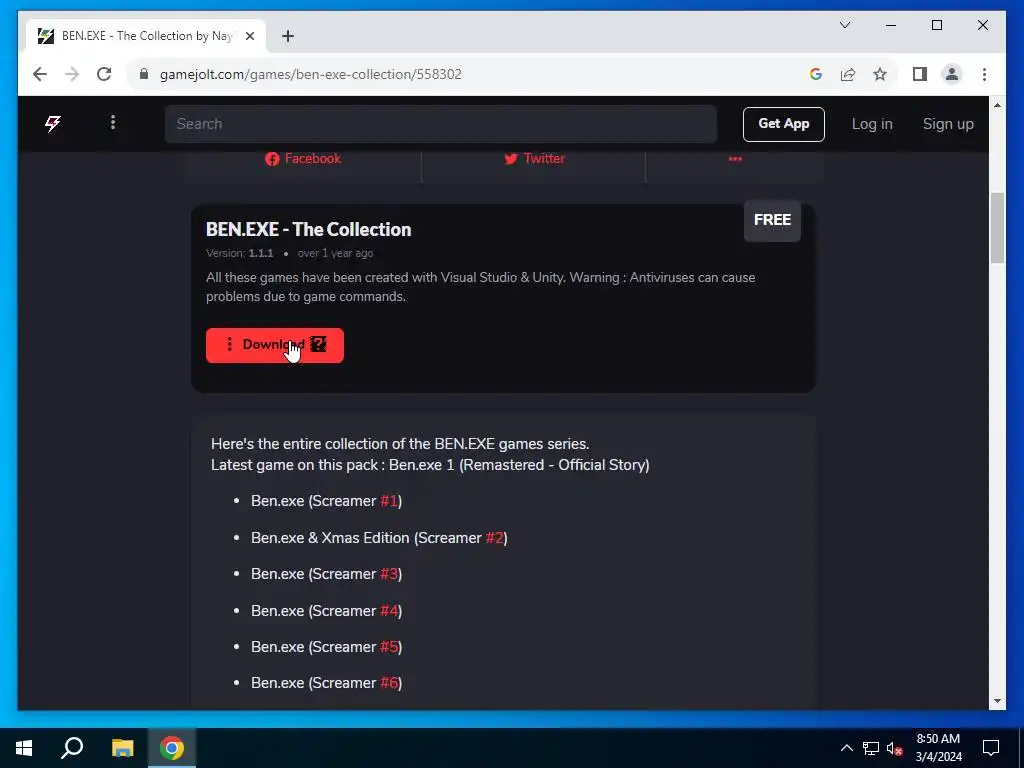Open more share options red dots

coord(735,159)
